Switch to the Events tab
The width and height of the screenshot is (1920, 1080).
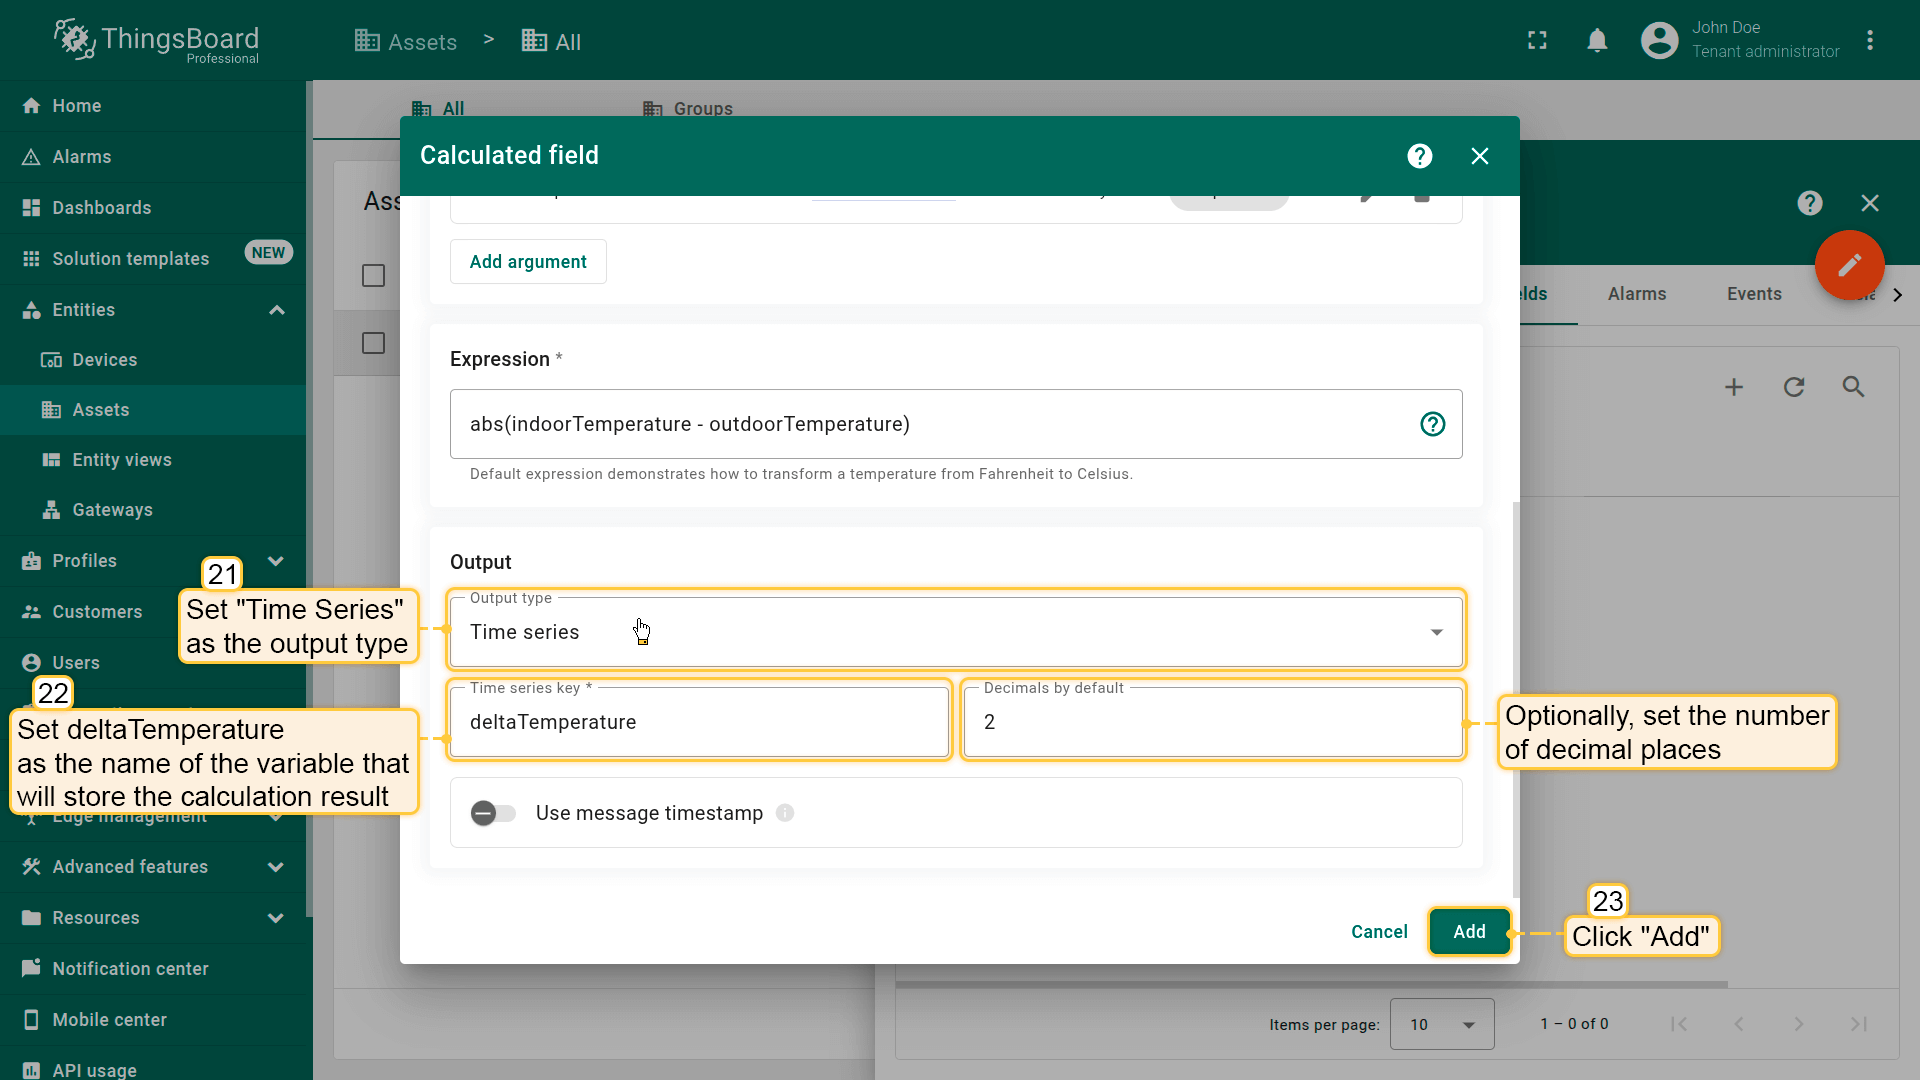[1753, 294]
